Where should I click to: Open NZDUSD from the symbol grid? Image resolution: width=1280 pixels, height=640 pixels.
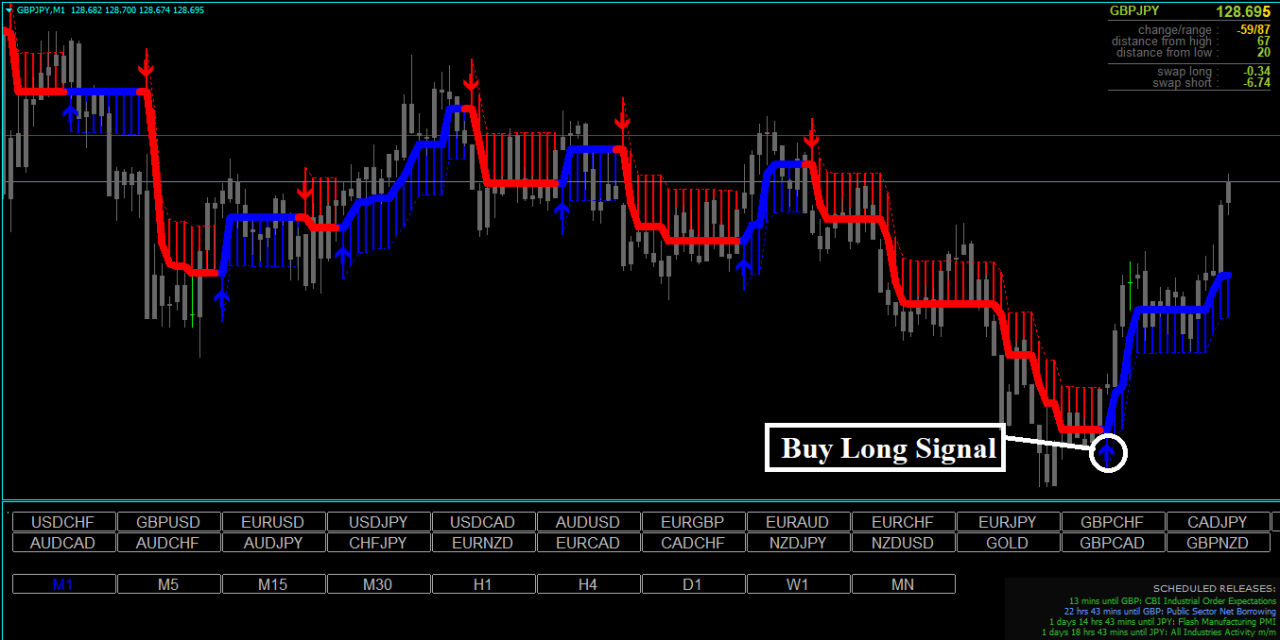click(903, 543)
